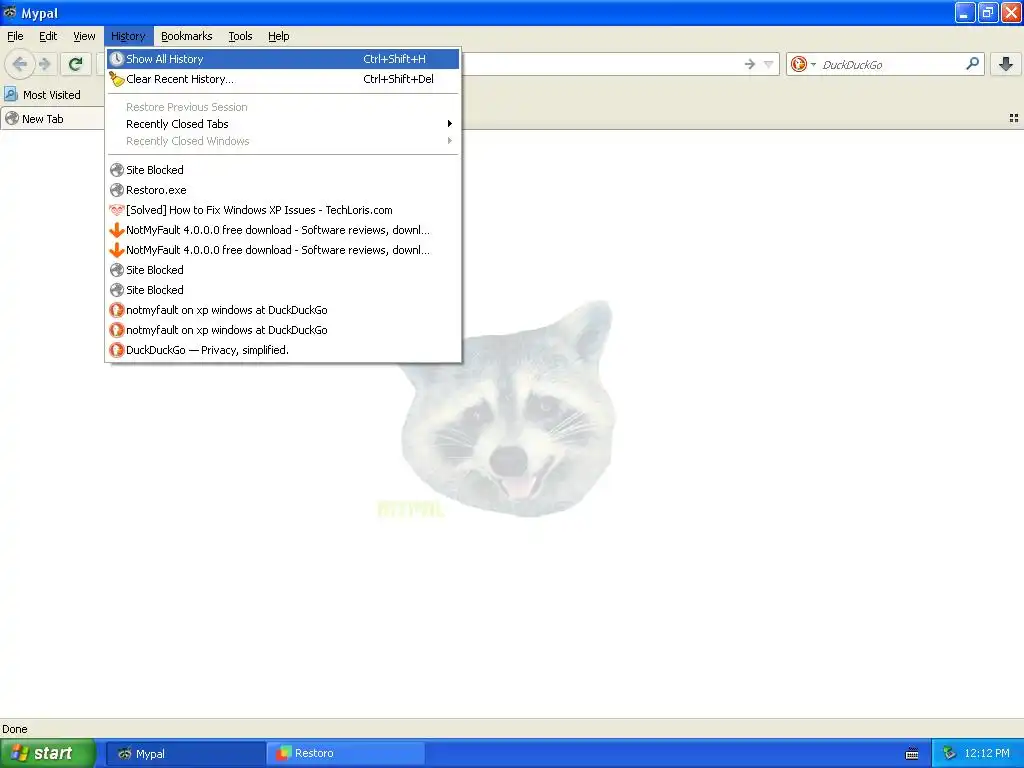Open the Restoro.exe history entry
Viewport: 1024px width, 768px height.
pos(283,190)
